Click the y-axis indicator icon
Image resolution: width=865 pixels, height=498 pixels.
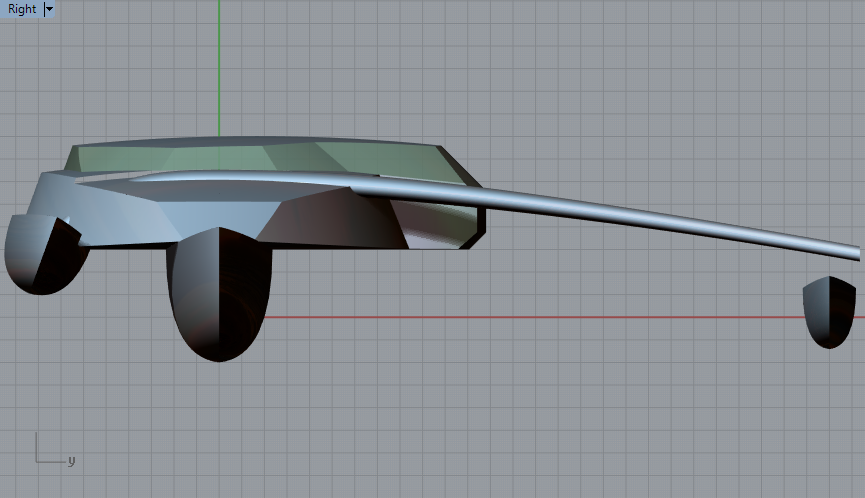[55, 449]
